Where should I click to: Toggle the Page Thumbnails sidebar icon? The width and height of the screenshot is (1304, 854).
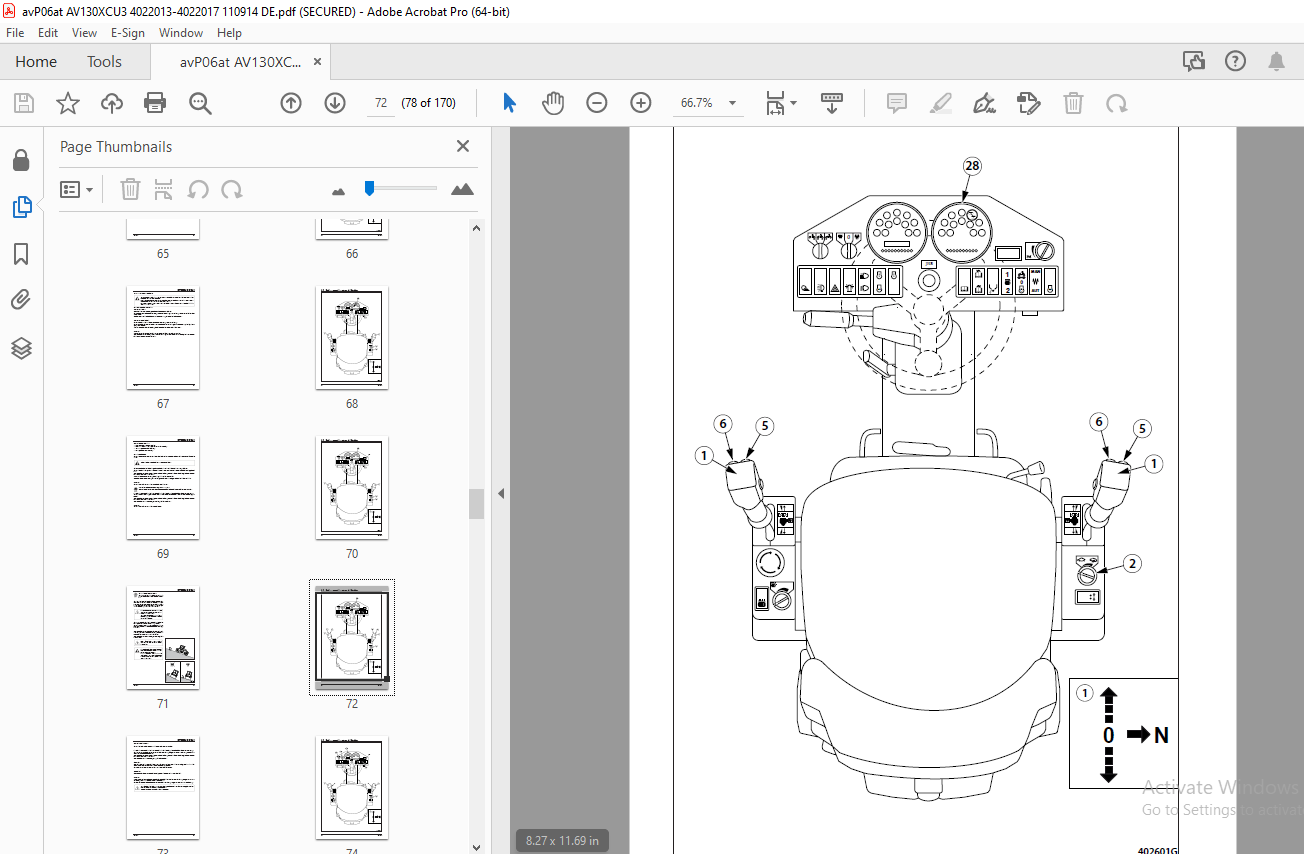[21, 207]
